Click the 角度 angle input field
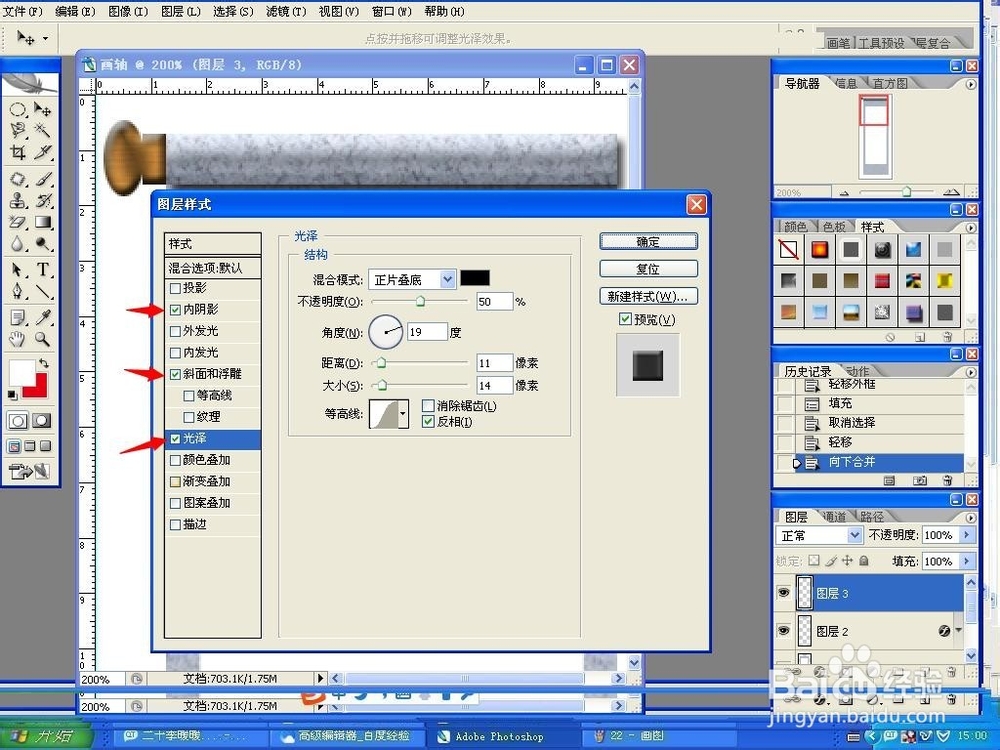1000x750 pixels. [x=427, y=332]
